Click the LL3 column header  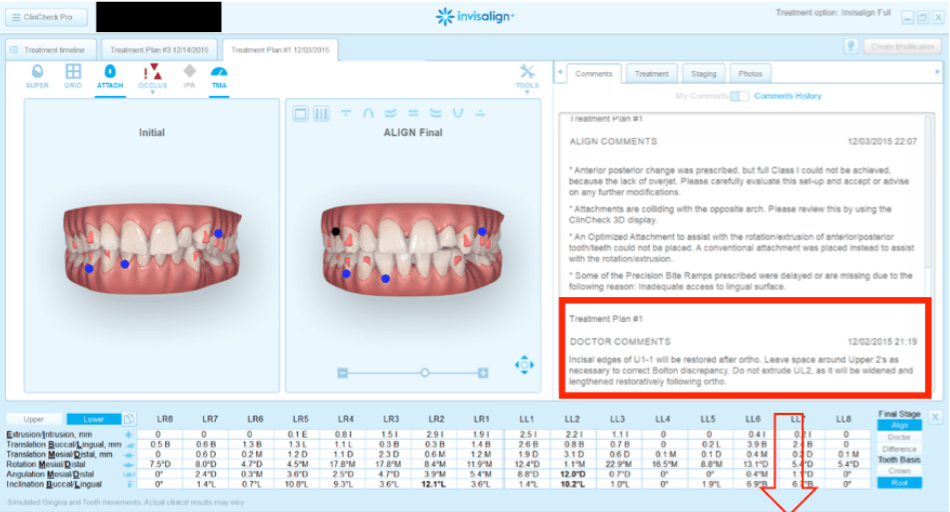(x=617, y=419)
